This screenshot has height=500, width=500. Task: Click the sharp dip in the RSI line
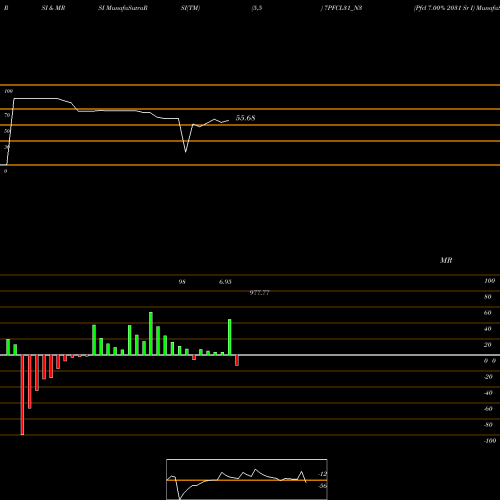[185, 151]
